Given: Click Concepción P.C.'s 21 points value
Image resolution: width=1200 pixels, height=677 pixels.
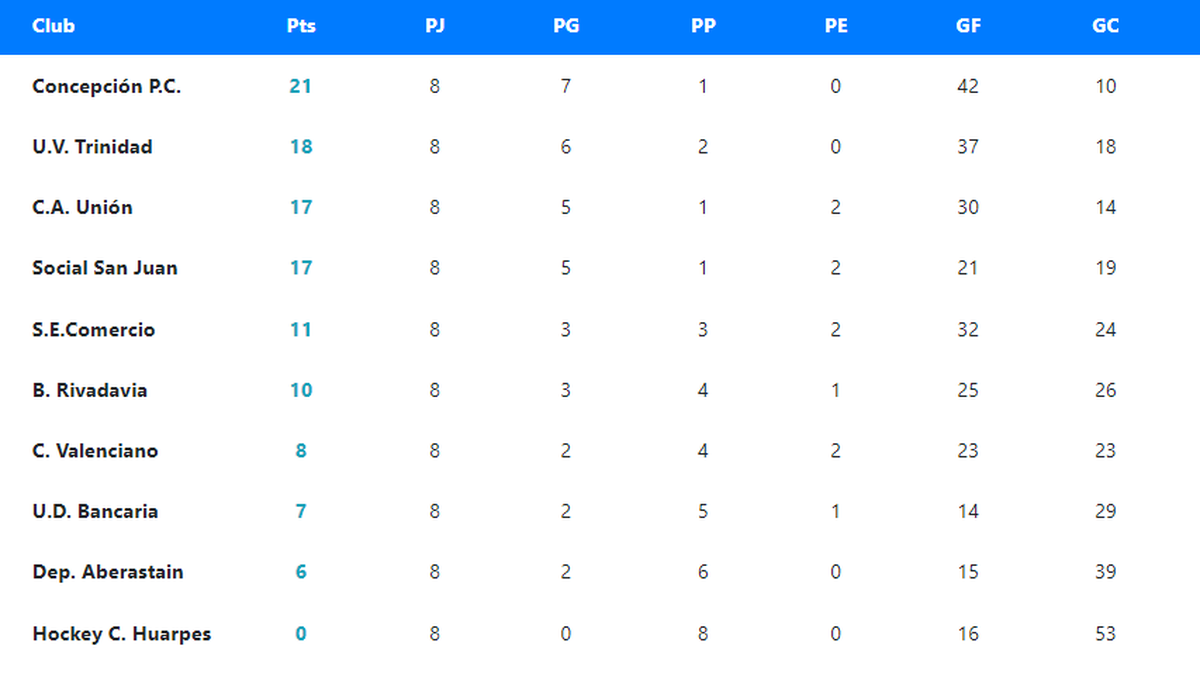Looking at the screenshot, I should (x=301, y=86).
